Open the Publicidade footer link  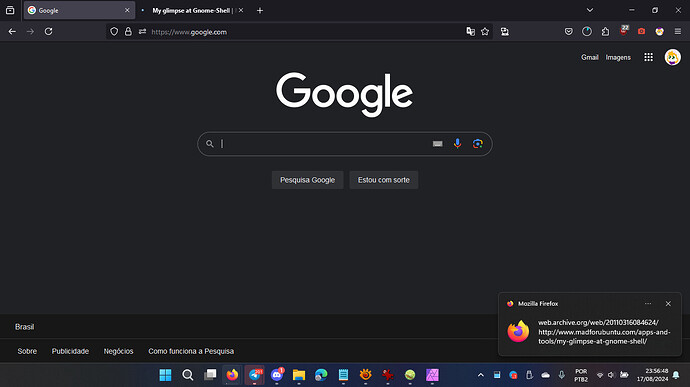pyautogui.click(x=70, y=351)
